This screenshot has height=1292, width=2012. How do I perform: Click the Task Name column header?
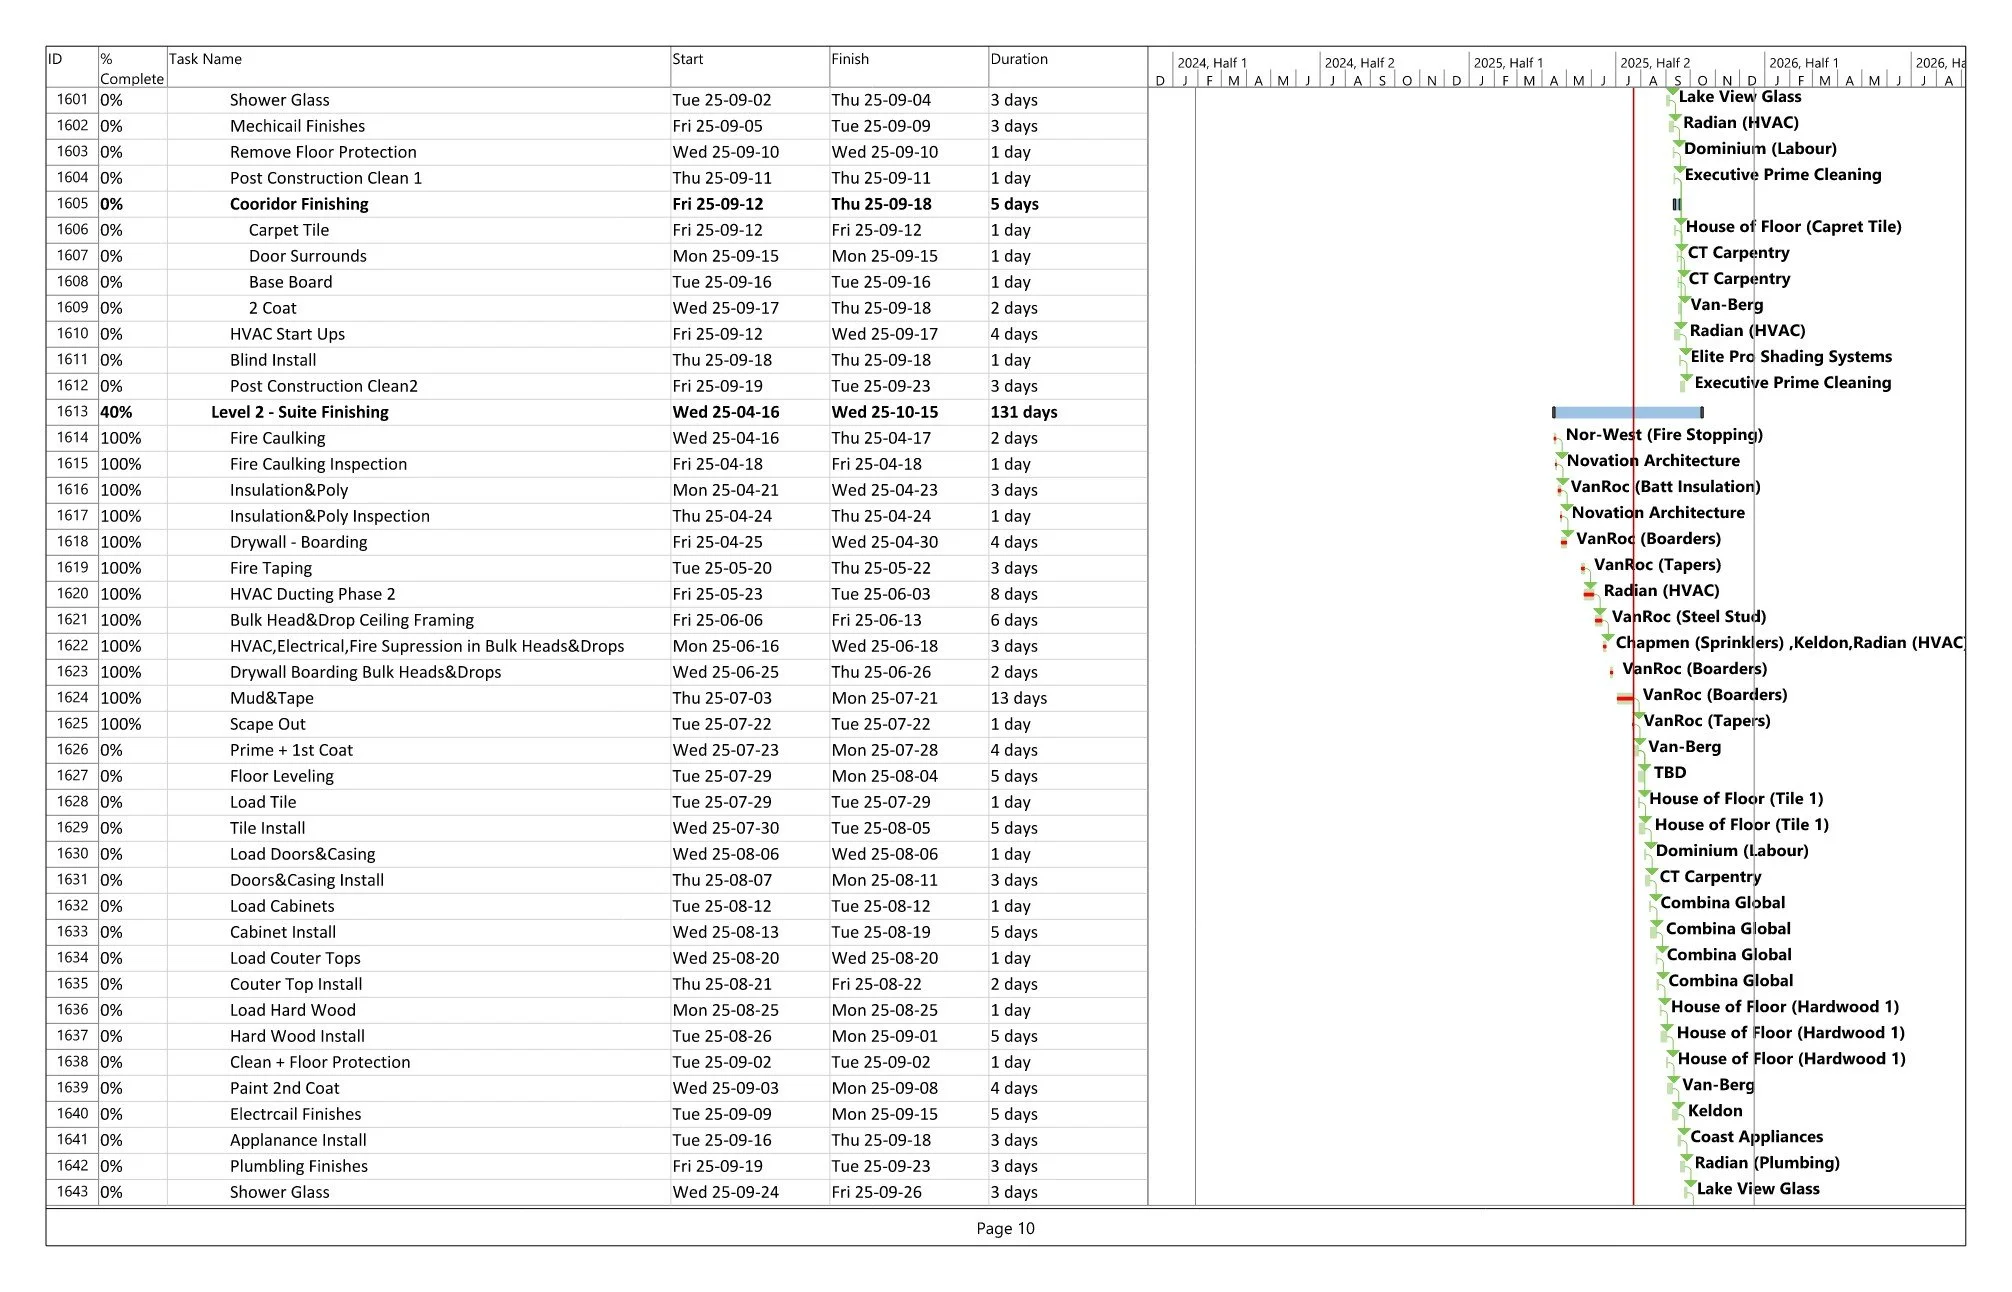pos(205,59)
